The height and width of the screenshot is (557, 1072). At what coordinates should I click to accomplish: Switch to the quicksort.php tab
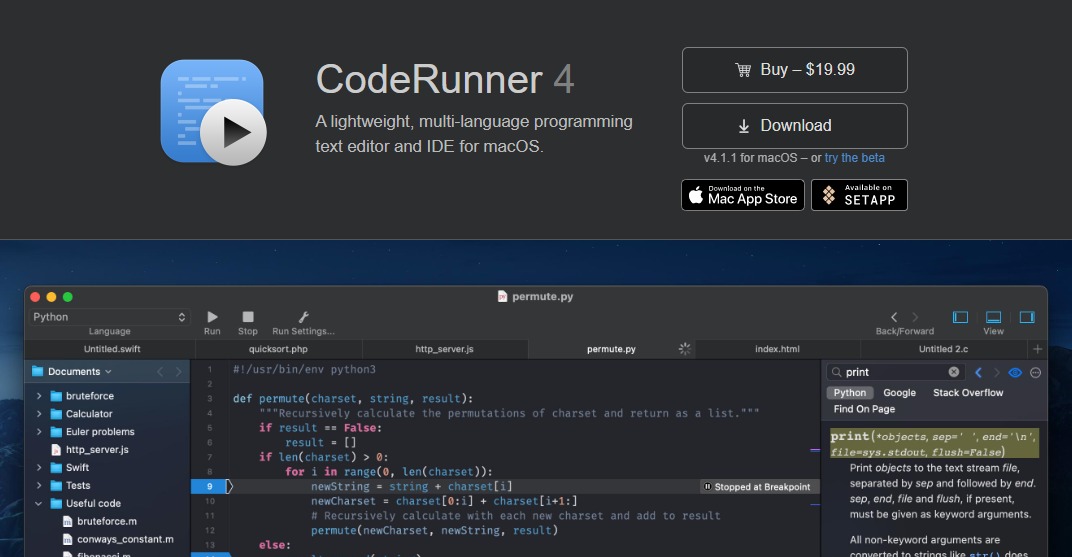coord(278,349)
